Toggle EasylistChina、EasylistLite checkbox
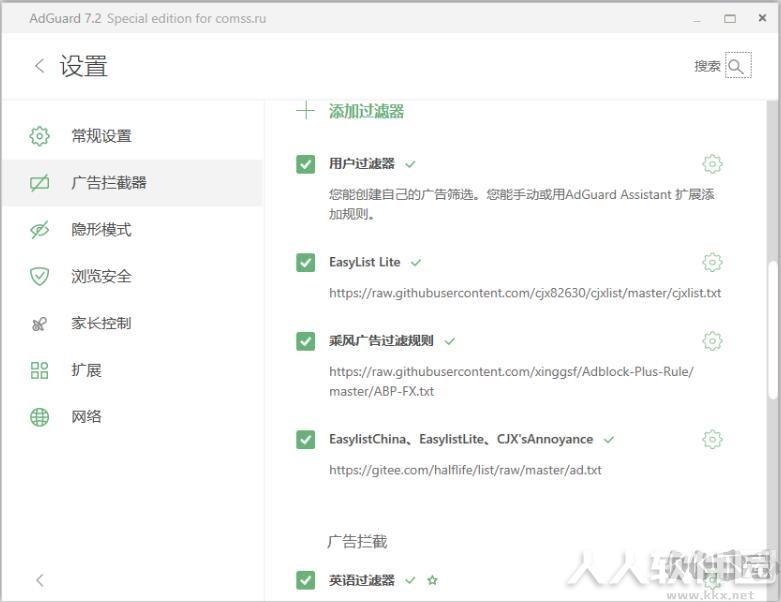 click(x=305, y=440)
